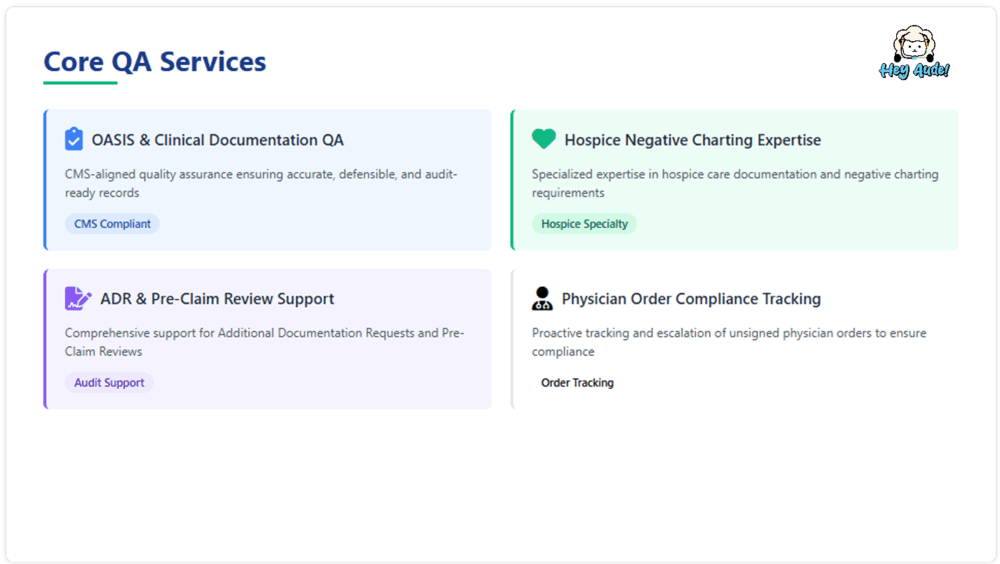Open ADR & Pre-Claim Review Support title
This screenshot has width=1000, height=564.
pos(217,299)
